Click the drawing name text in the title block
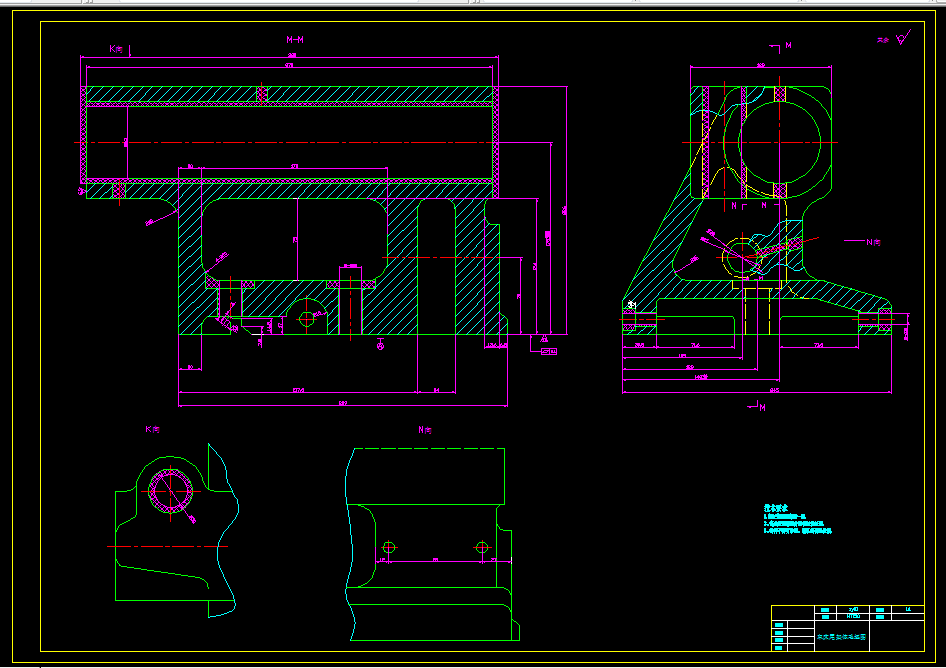Viewport: 946px width, 668px height. (x=842, y=637)
